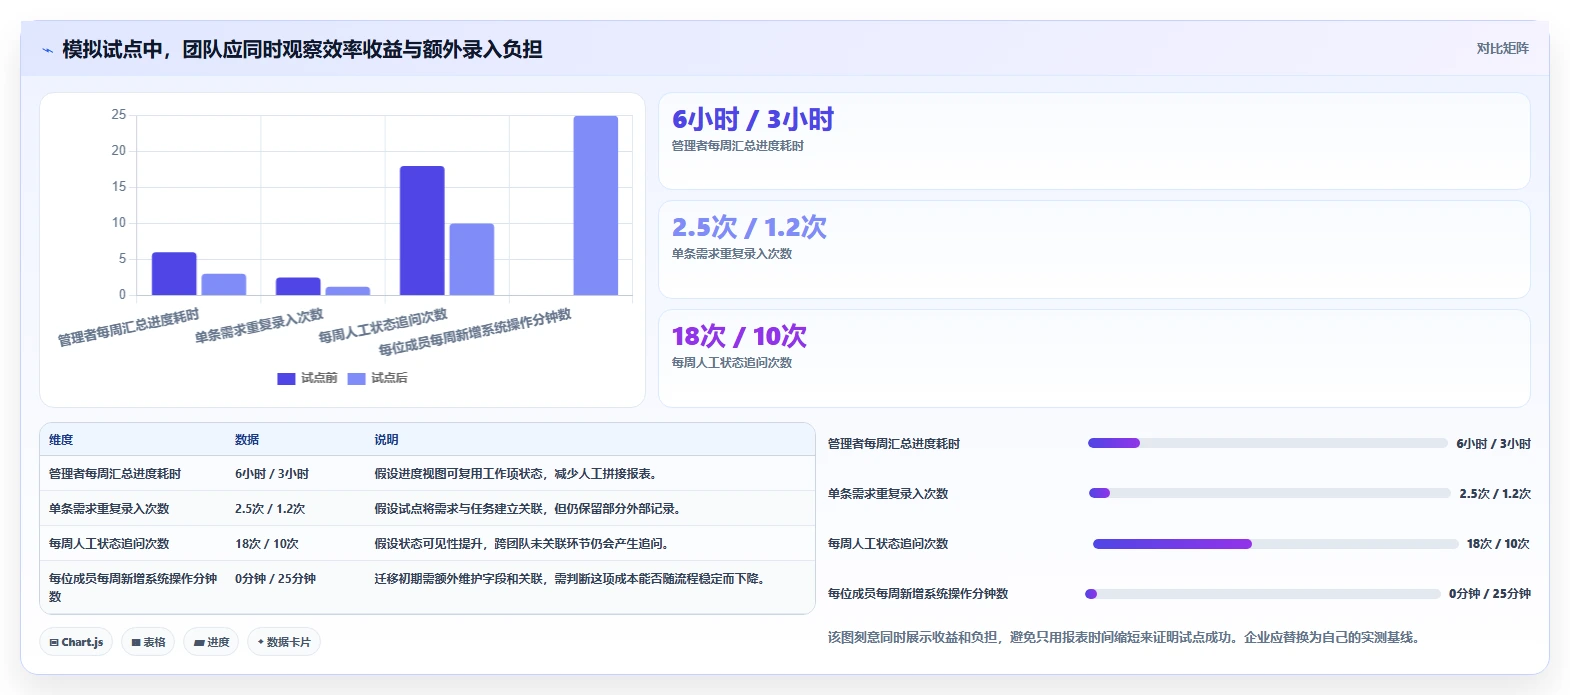Image resolution: width=1570 pixels, height=695 pixels.
Task: Click the 18次 / 10次 value beside the progress bar
Action: 1498,544
